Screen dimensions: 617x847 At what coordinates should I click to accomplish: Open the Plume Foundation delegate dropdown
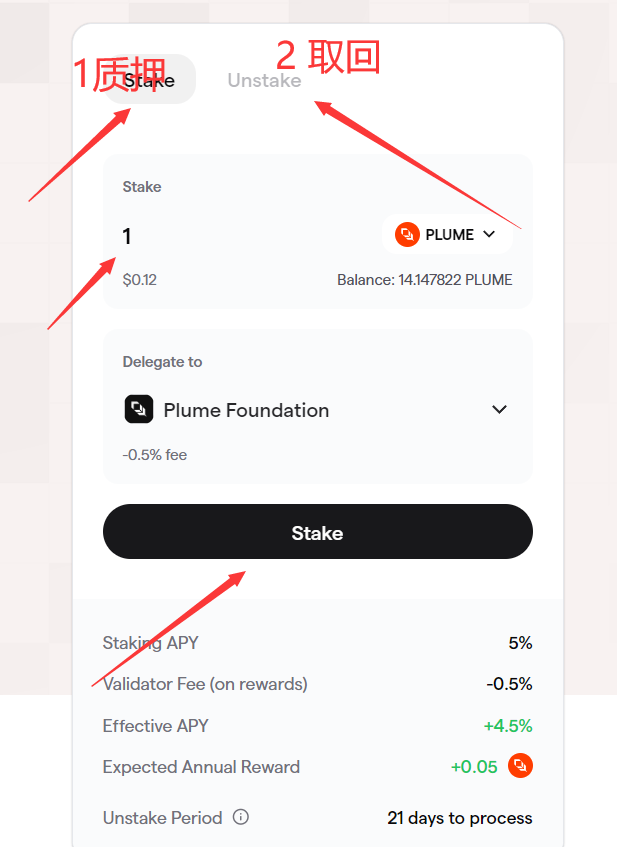coord(317,409)
